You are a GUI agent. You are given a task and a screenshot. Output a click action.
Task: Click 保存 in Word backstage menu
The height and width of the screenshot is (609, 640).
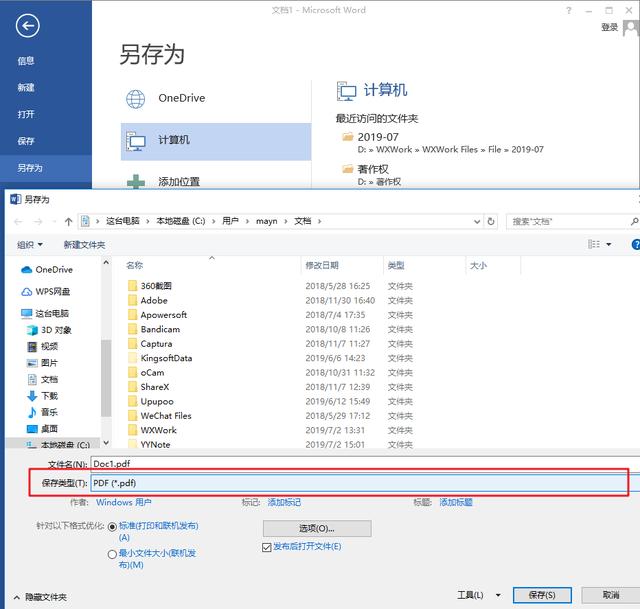point(26,141)
